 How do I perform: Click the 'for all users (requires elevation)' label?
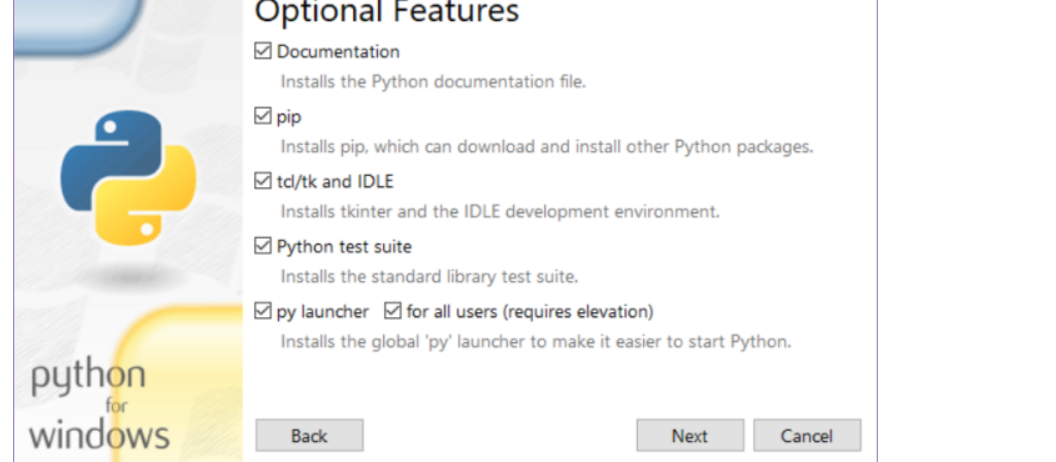pyautogui.click(x=529, y=311)
